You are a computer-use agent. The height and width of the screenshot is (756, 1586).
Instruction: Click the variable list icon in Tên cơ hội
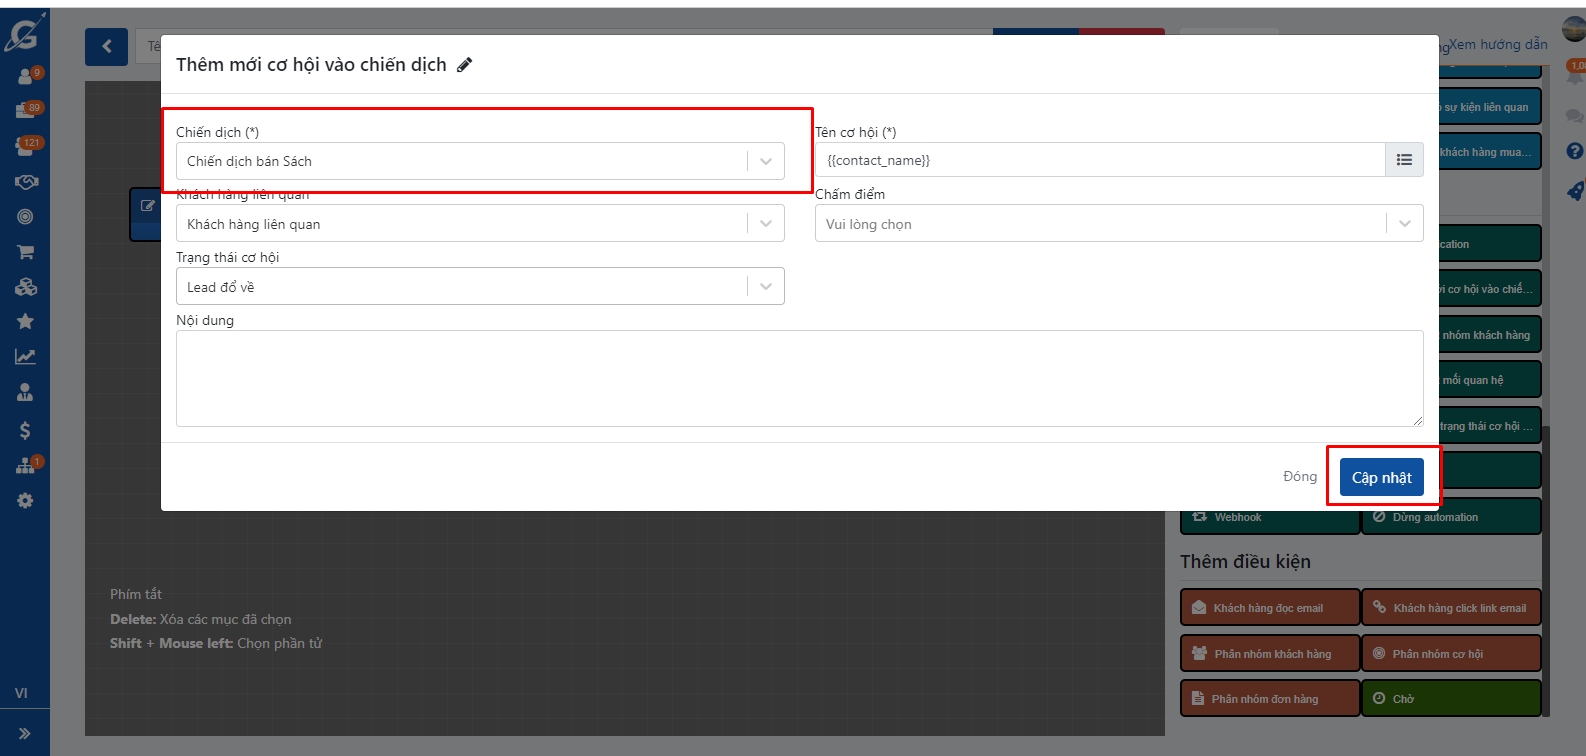tap(1404, 160)
